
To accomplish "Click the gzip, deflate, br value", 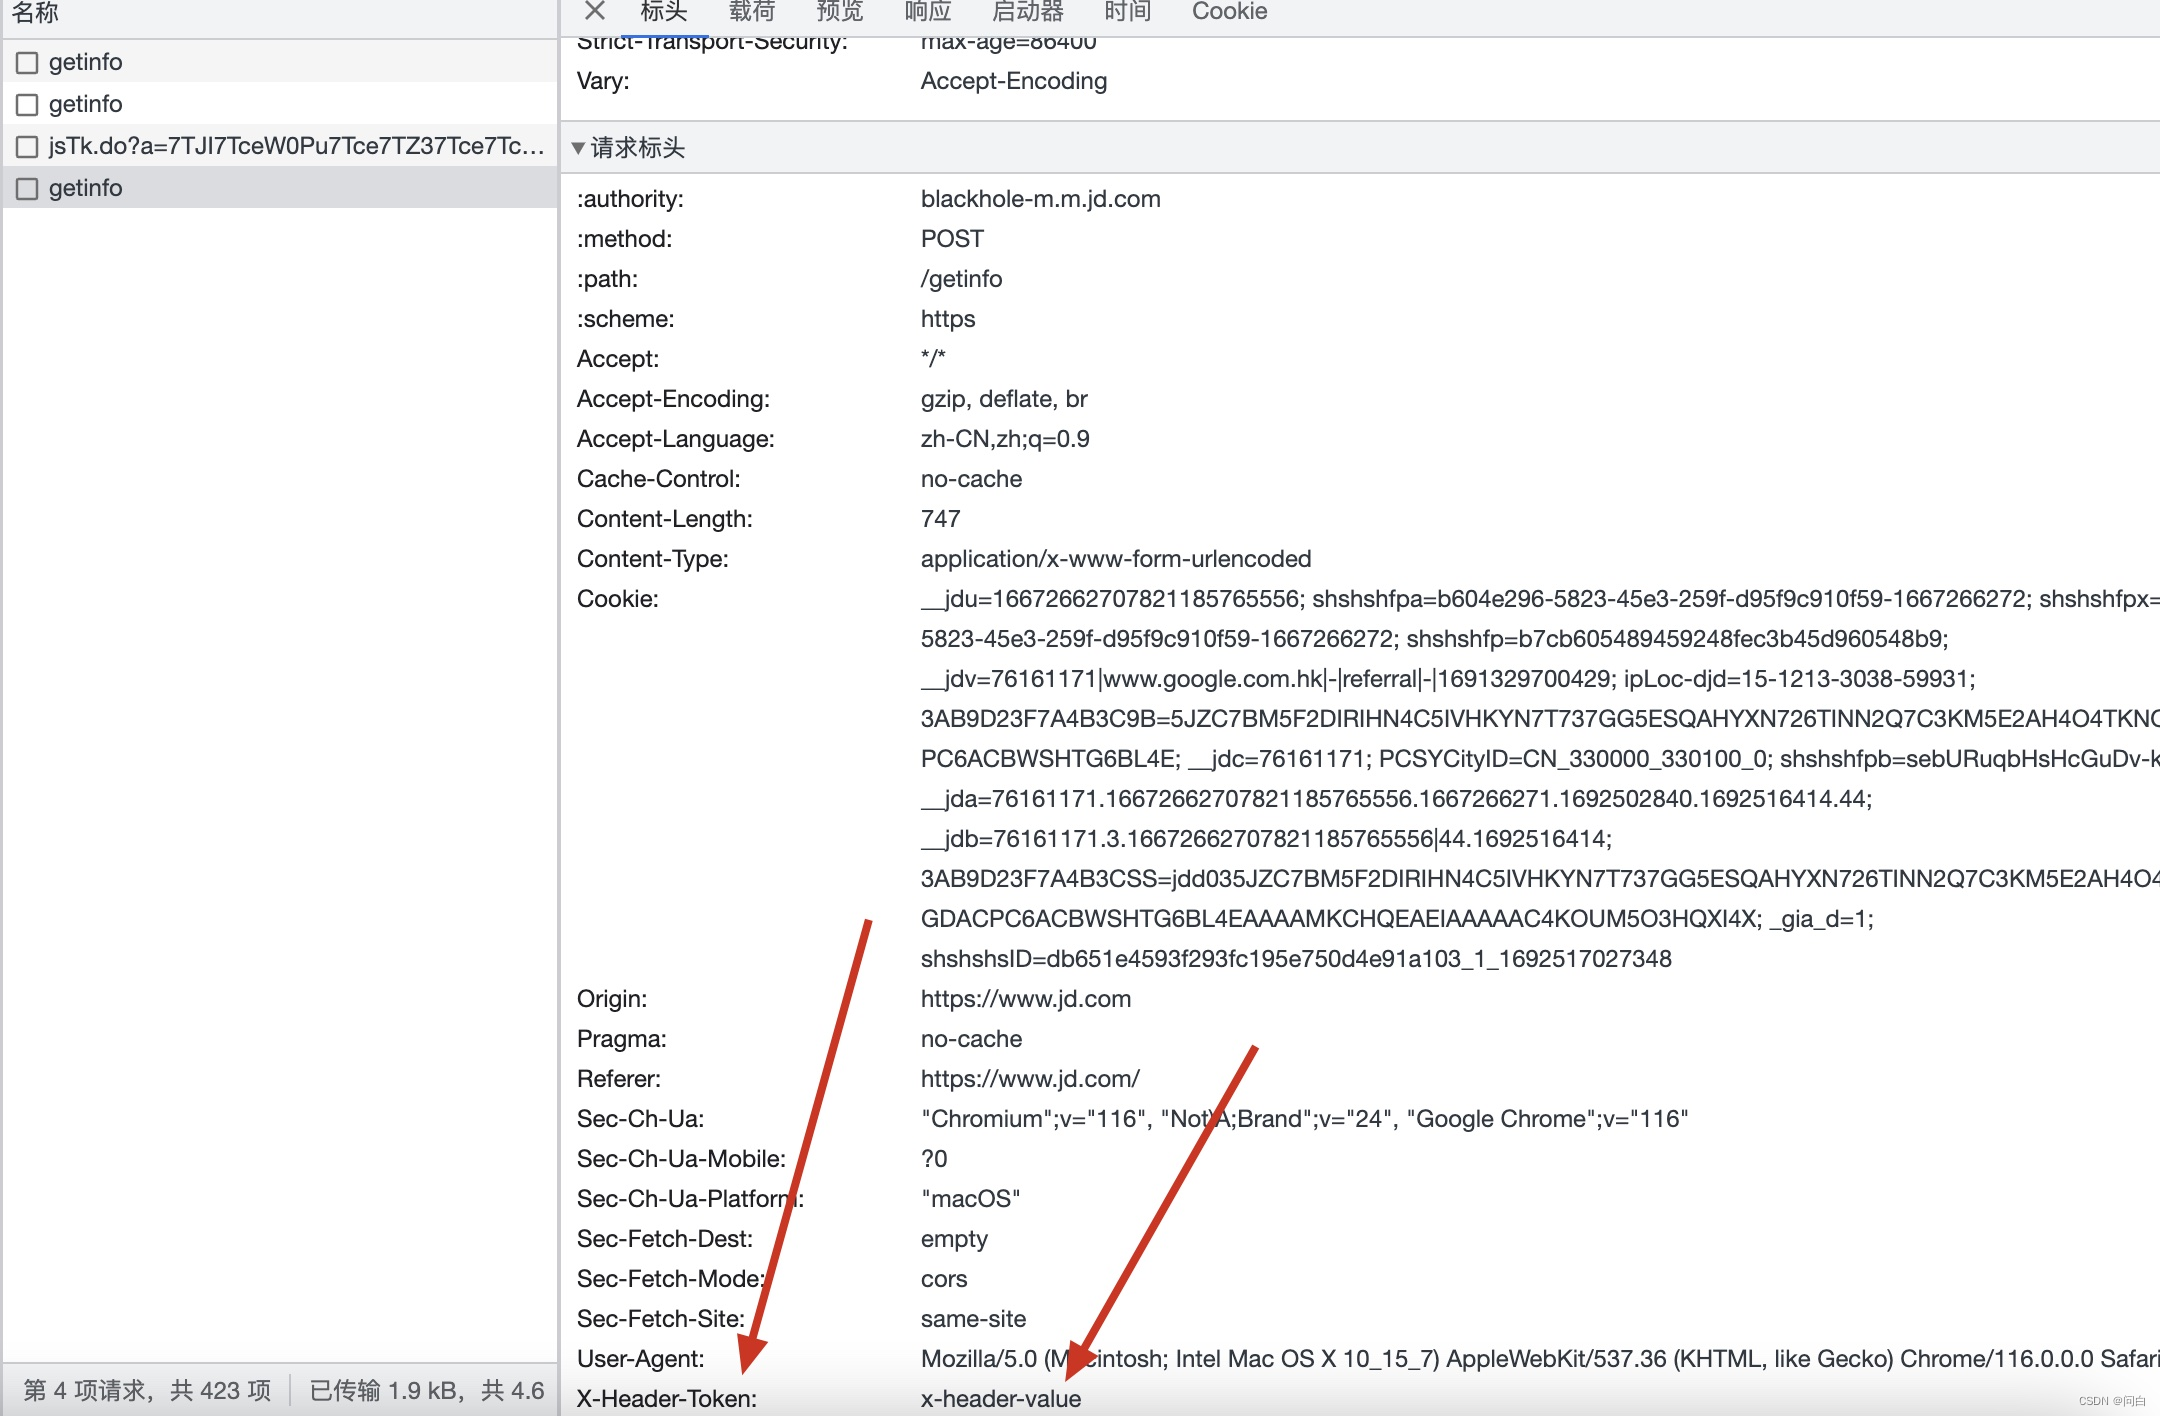I will (x=1004, y=399).
